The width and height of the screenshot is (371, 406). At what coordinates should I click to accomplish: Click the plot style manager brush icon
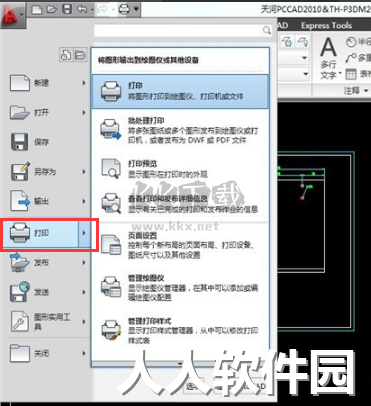point(111,330)
